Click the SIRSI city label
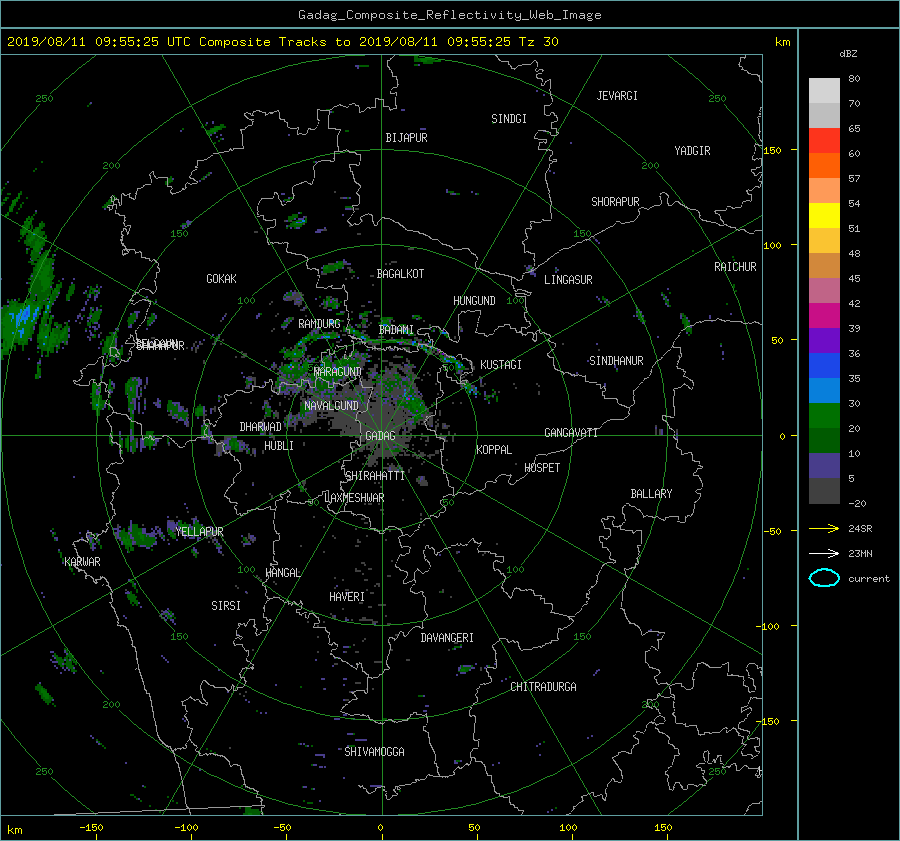Screen dimensions: 900x841 point(226,606)
